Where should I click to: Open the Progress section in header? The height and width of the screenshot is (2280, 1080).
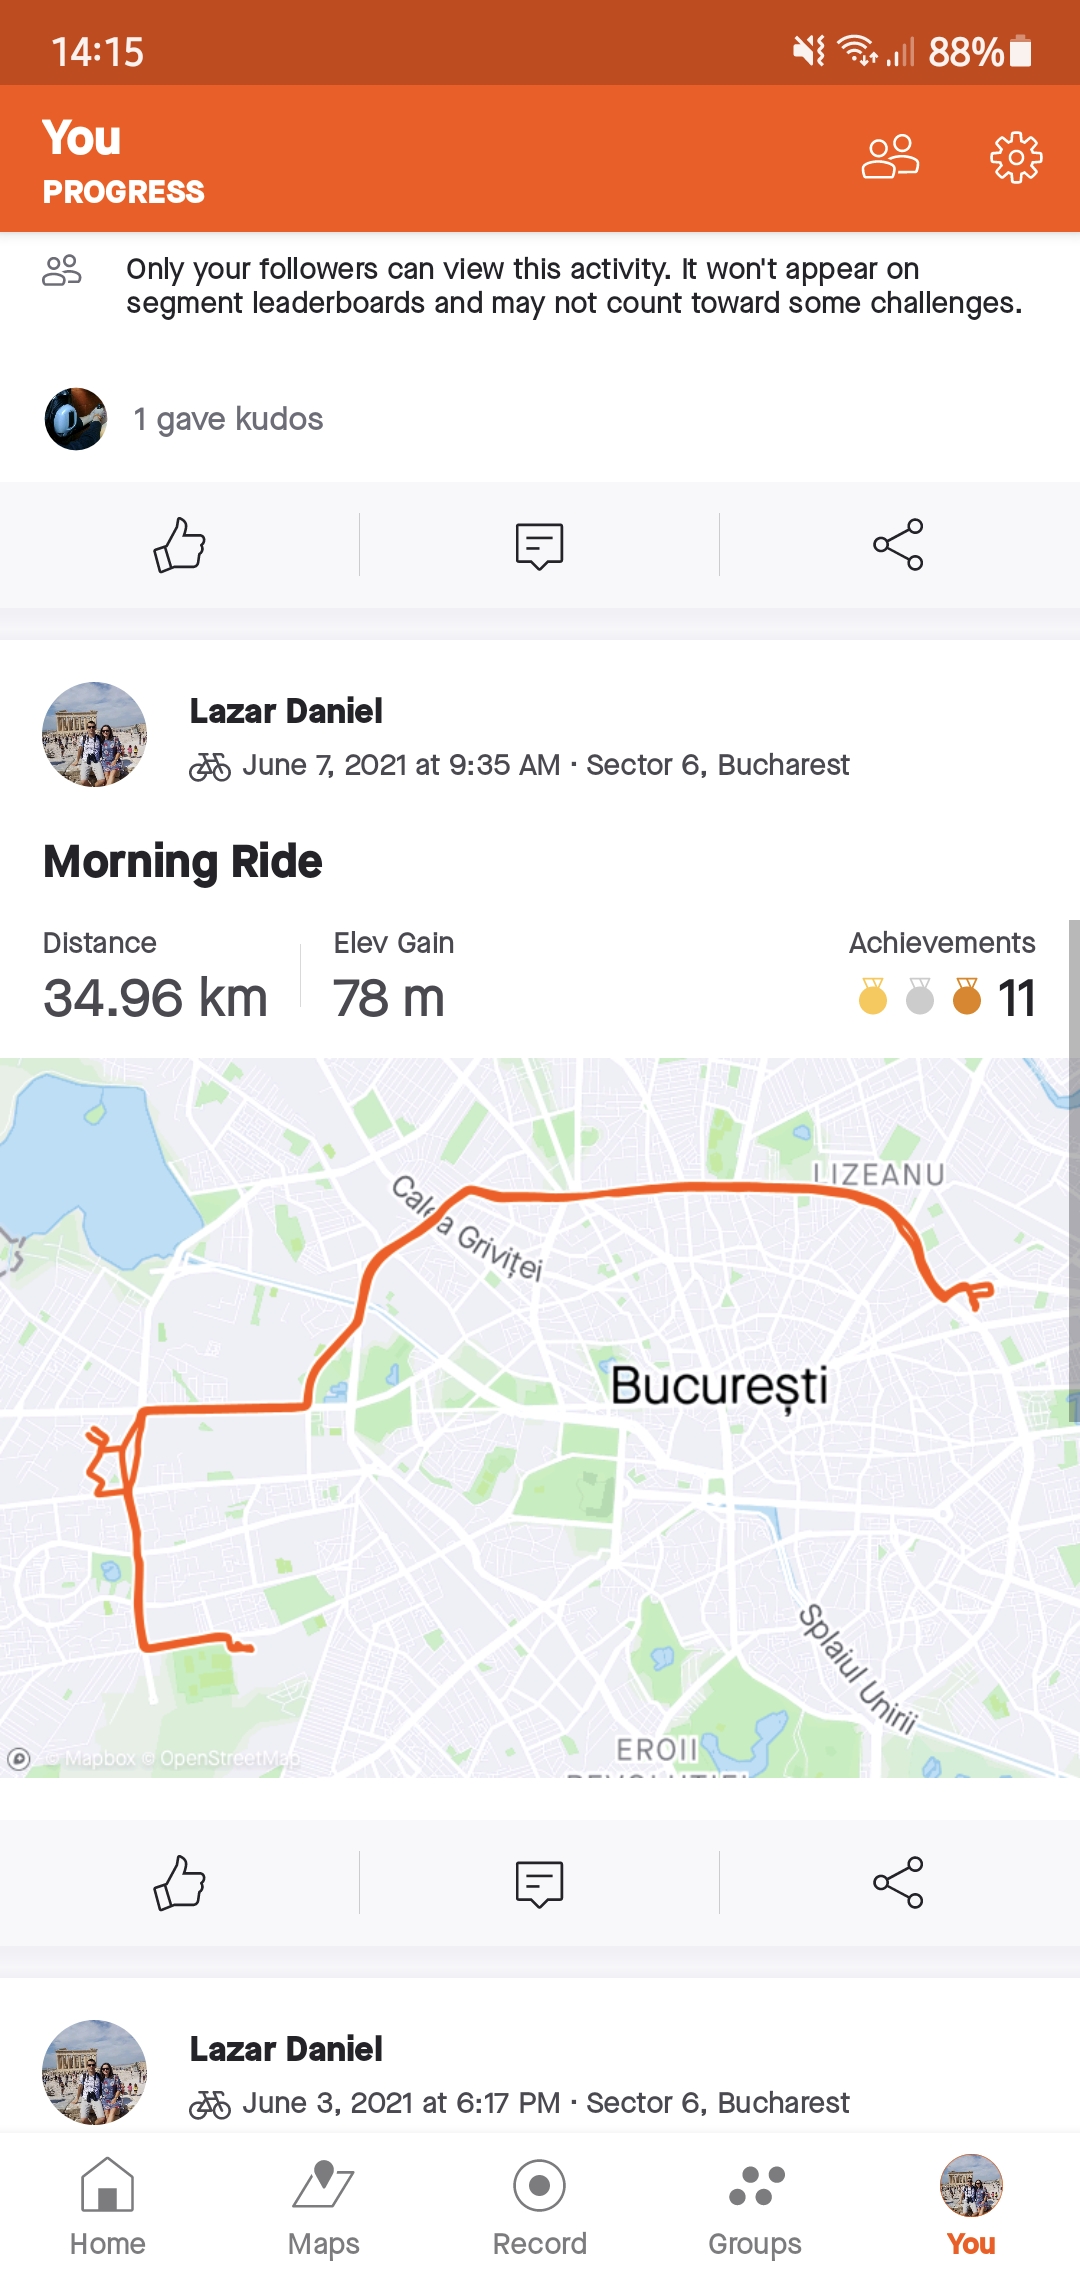pos(124,192)
